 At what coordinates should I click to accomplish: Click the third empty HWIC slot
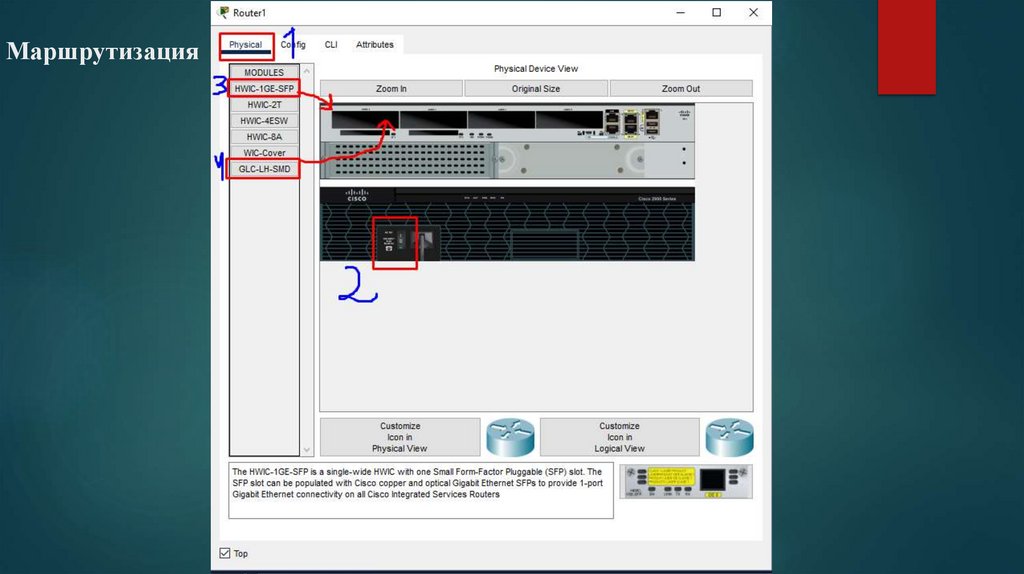[501, 120]
